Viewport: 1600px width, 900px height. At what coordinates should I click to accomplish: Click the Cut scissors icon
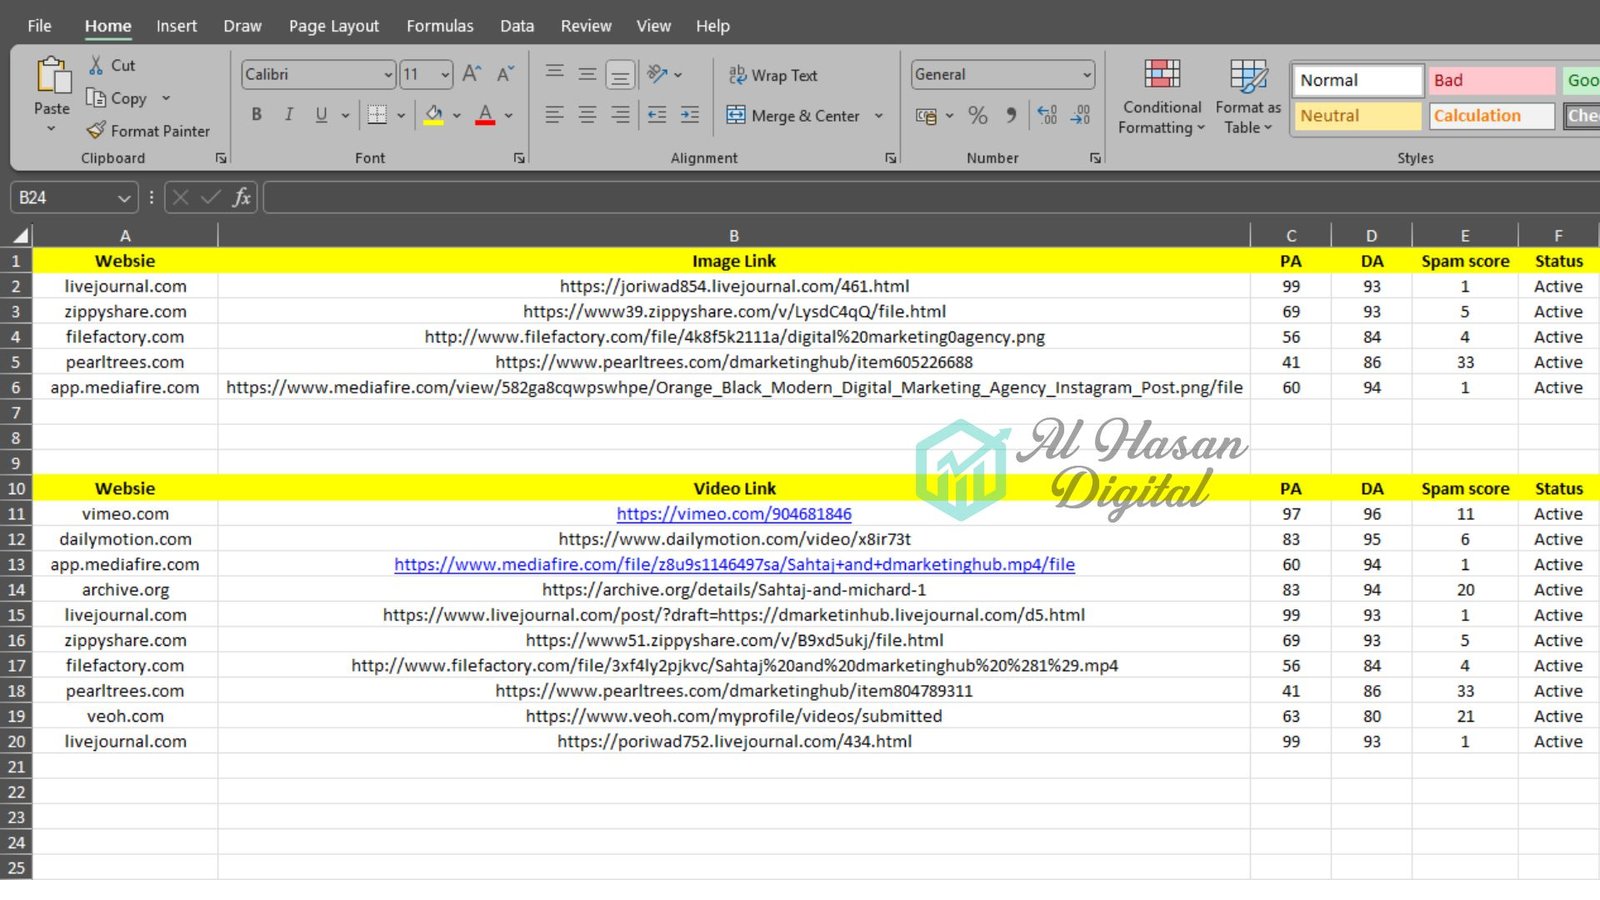click(x=96, y=65)
